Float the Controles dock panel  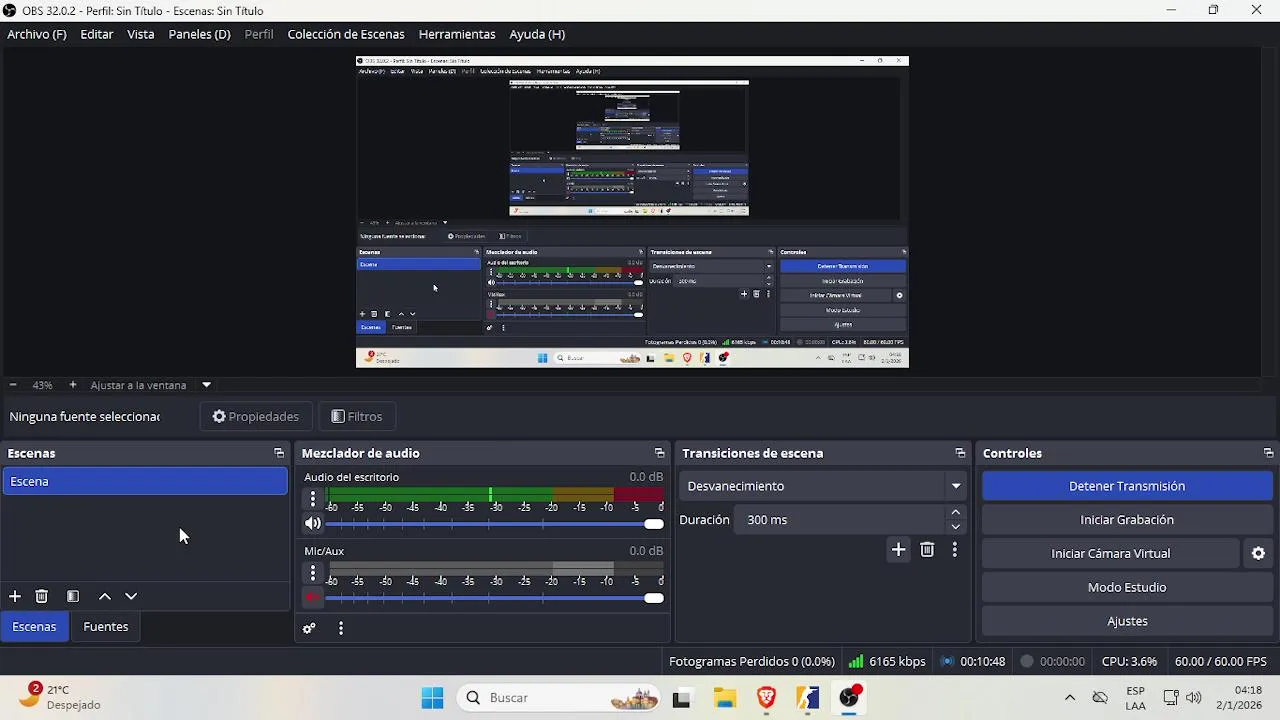coord(1268,453)
